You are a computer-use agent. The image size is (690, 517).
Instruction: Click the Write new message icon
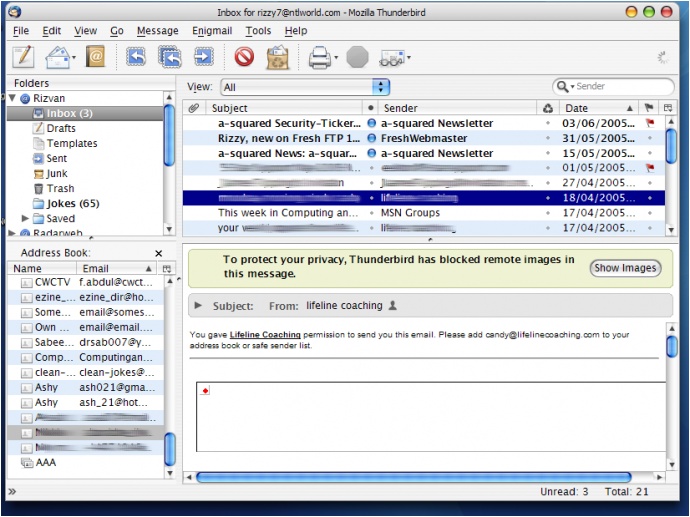click(22, 57)
